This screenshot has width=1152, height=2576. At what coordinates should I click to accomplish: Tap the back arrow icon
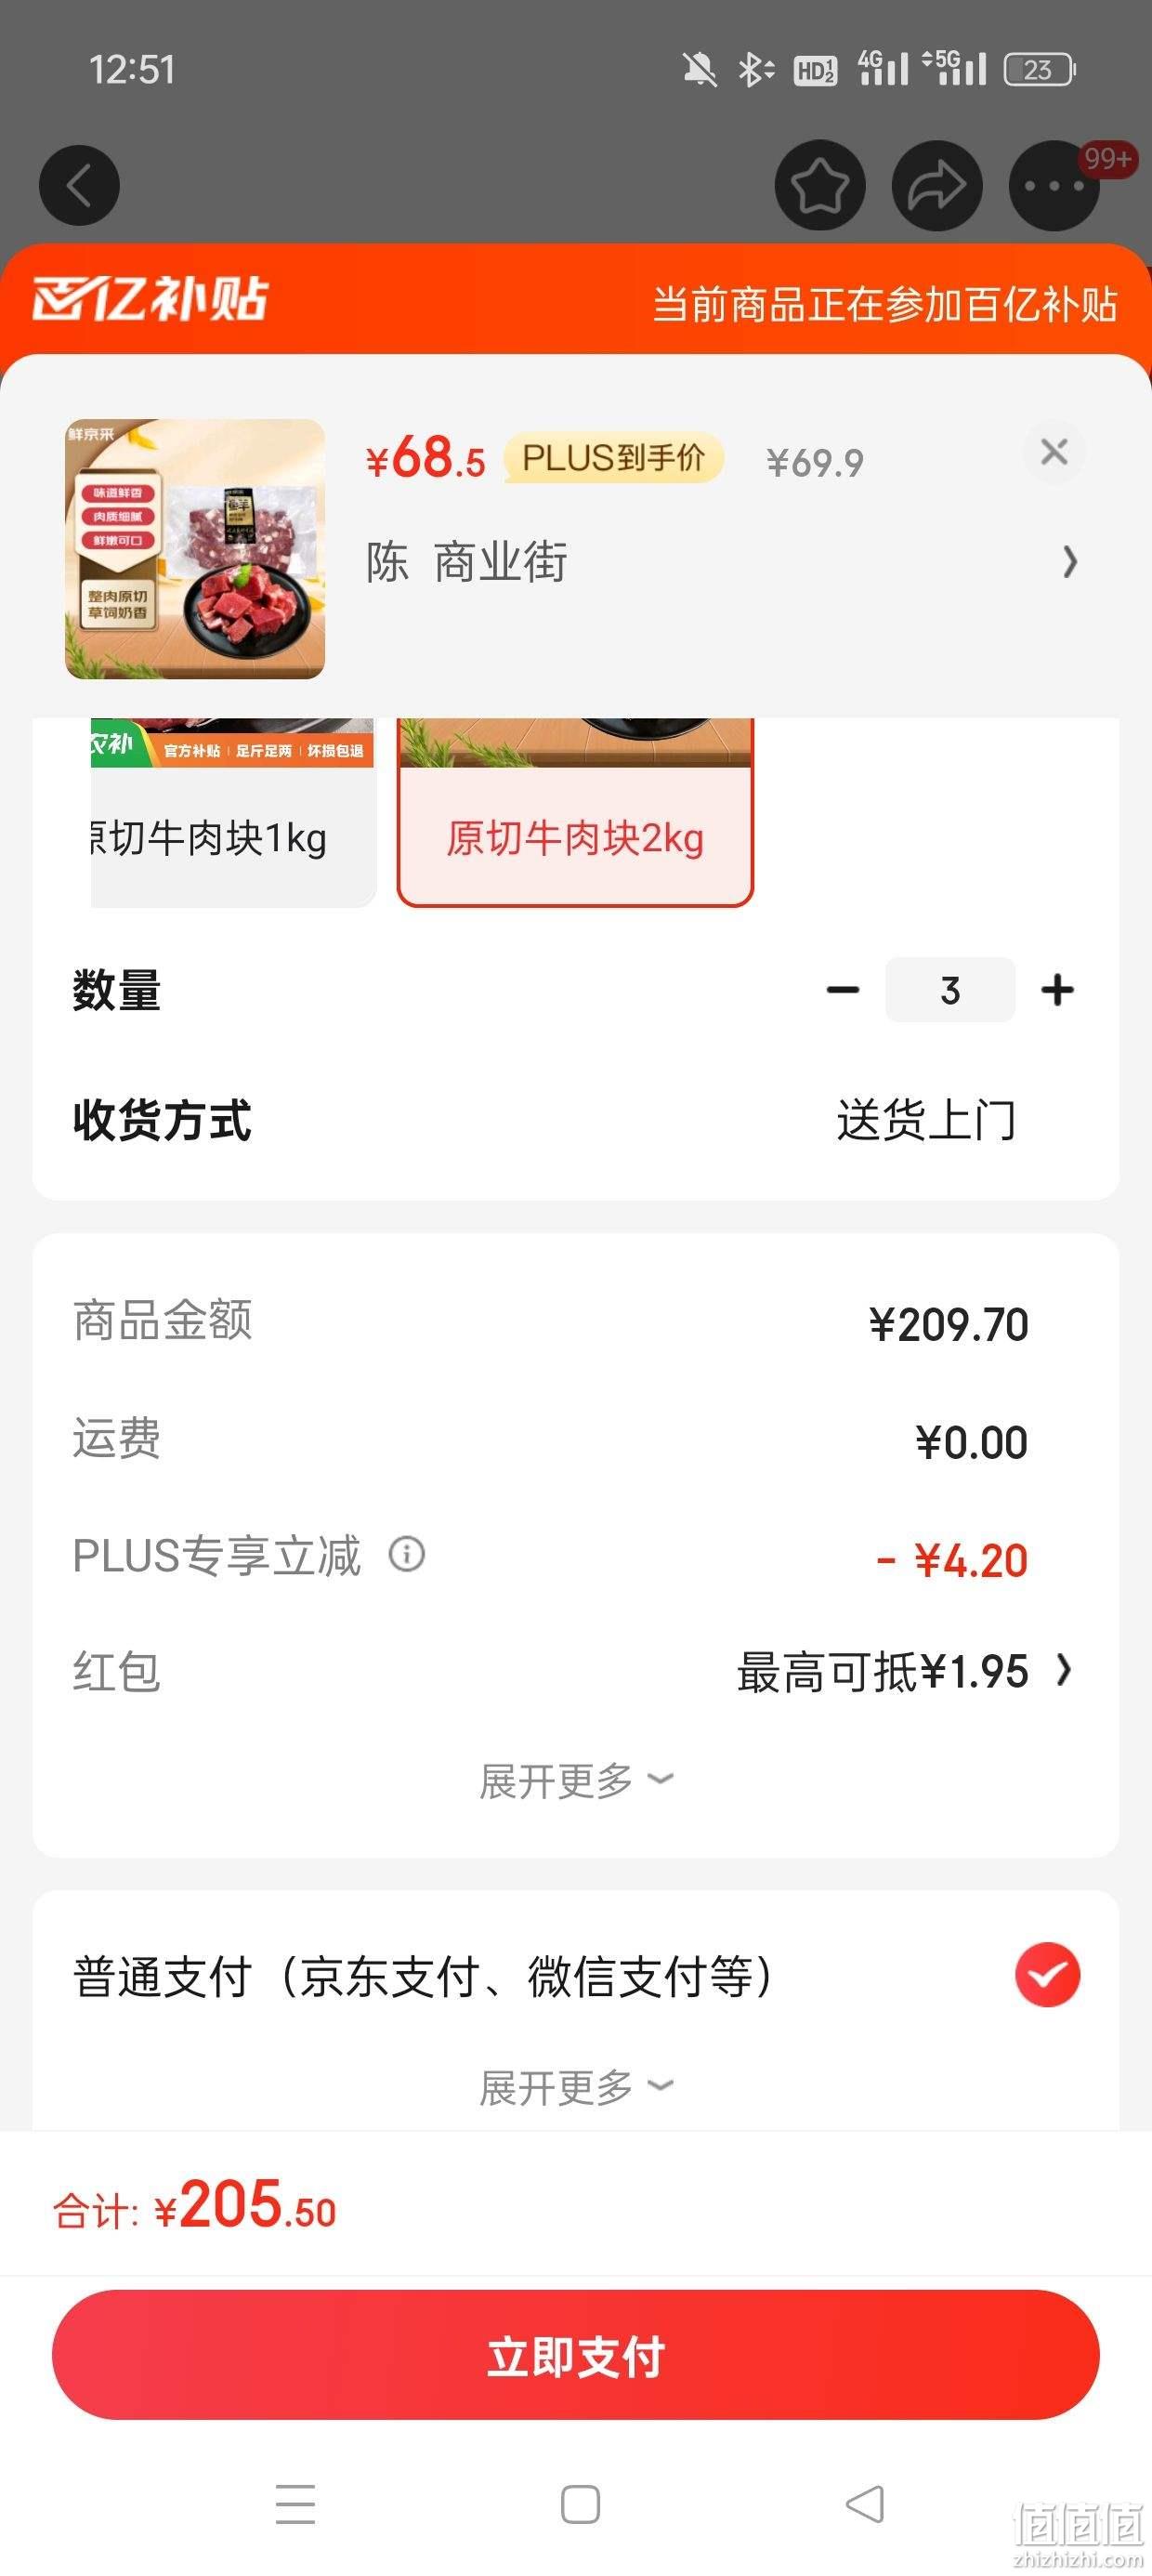(79, 185)
